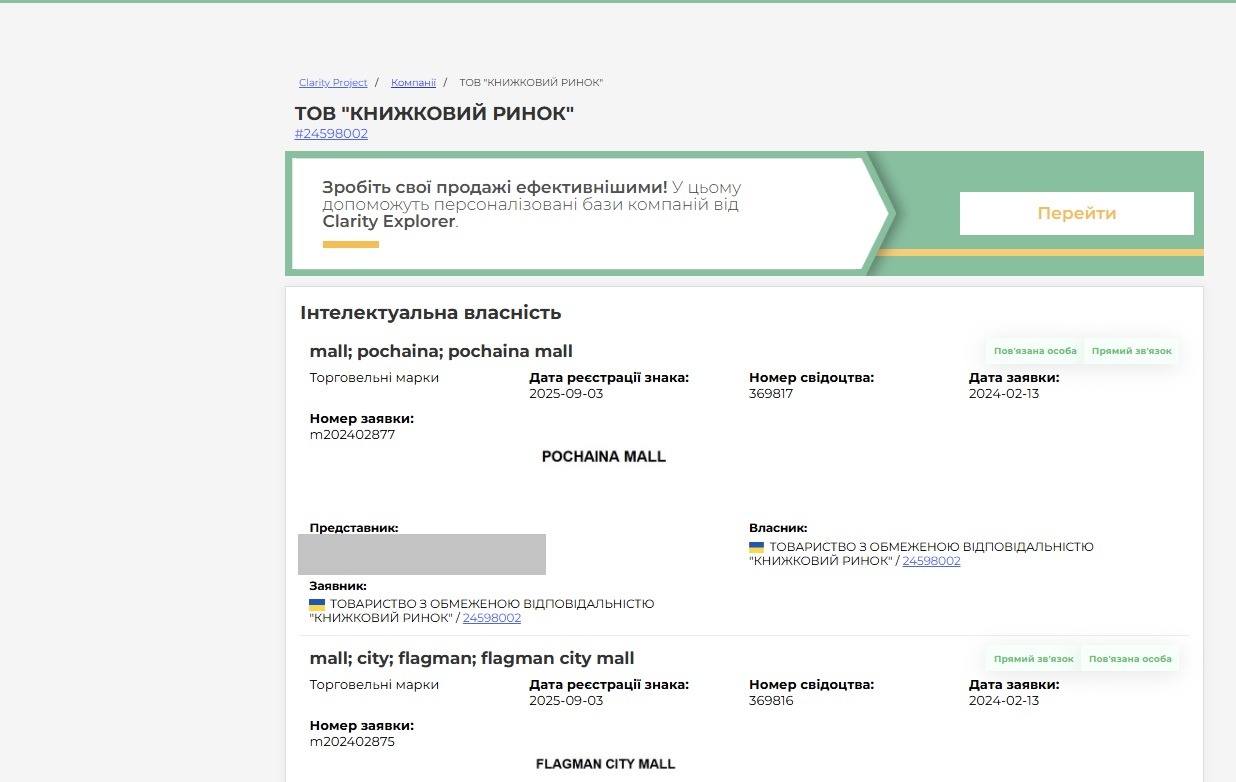The image size is (1236, 782).
Task: Click the POCHAINA MALL trademark image
Action: point(604,457)
